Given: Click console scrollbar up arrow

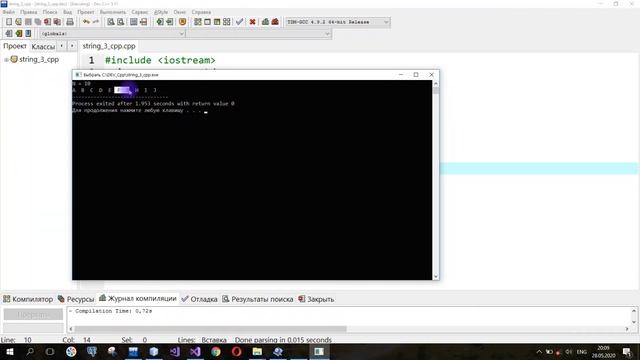Looking at the screenshot, I should [x=436, y=84].
